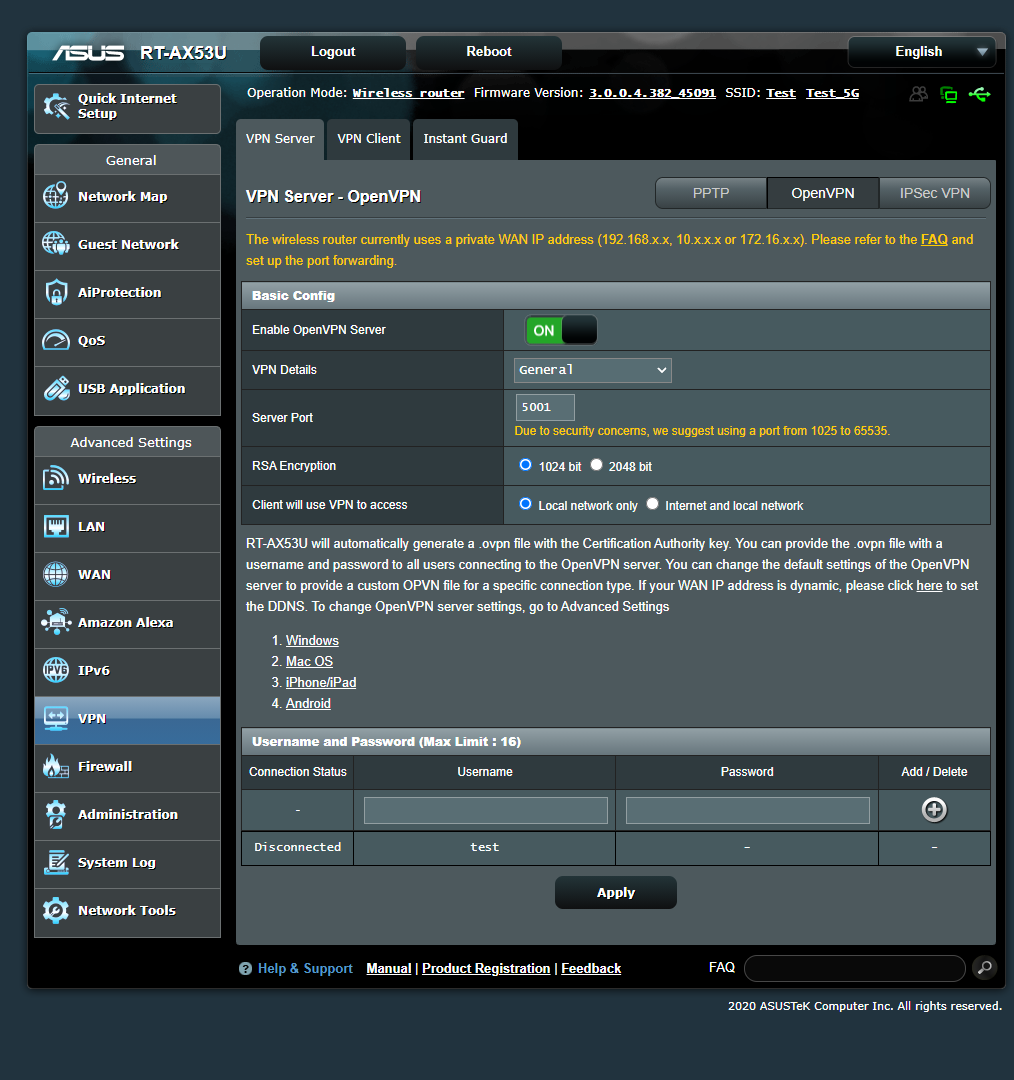Switch to the VPN Client tab
This screenshot has width=1014, height=1080.
tap(367, 139)
